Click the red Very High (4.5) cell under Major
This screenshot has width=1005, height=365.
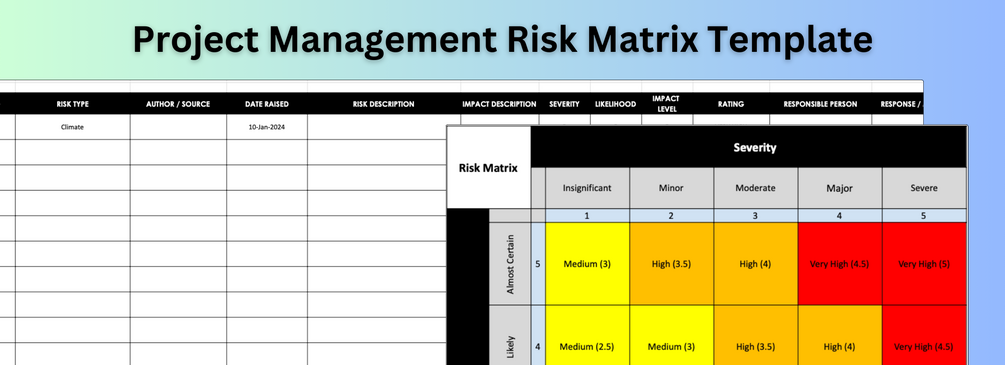click(840, 264)
